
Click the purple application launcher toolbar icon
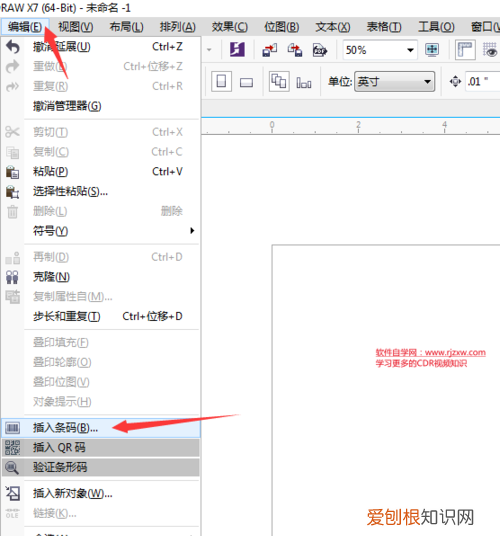[x=237, y=50]
